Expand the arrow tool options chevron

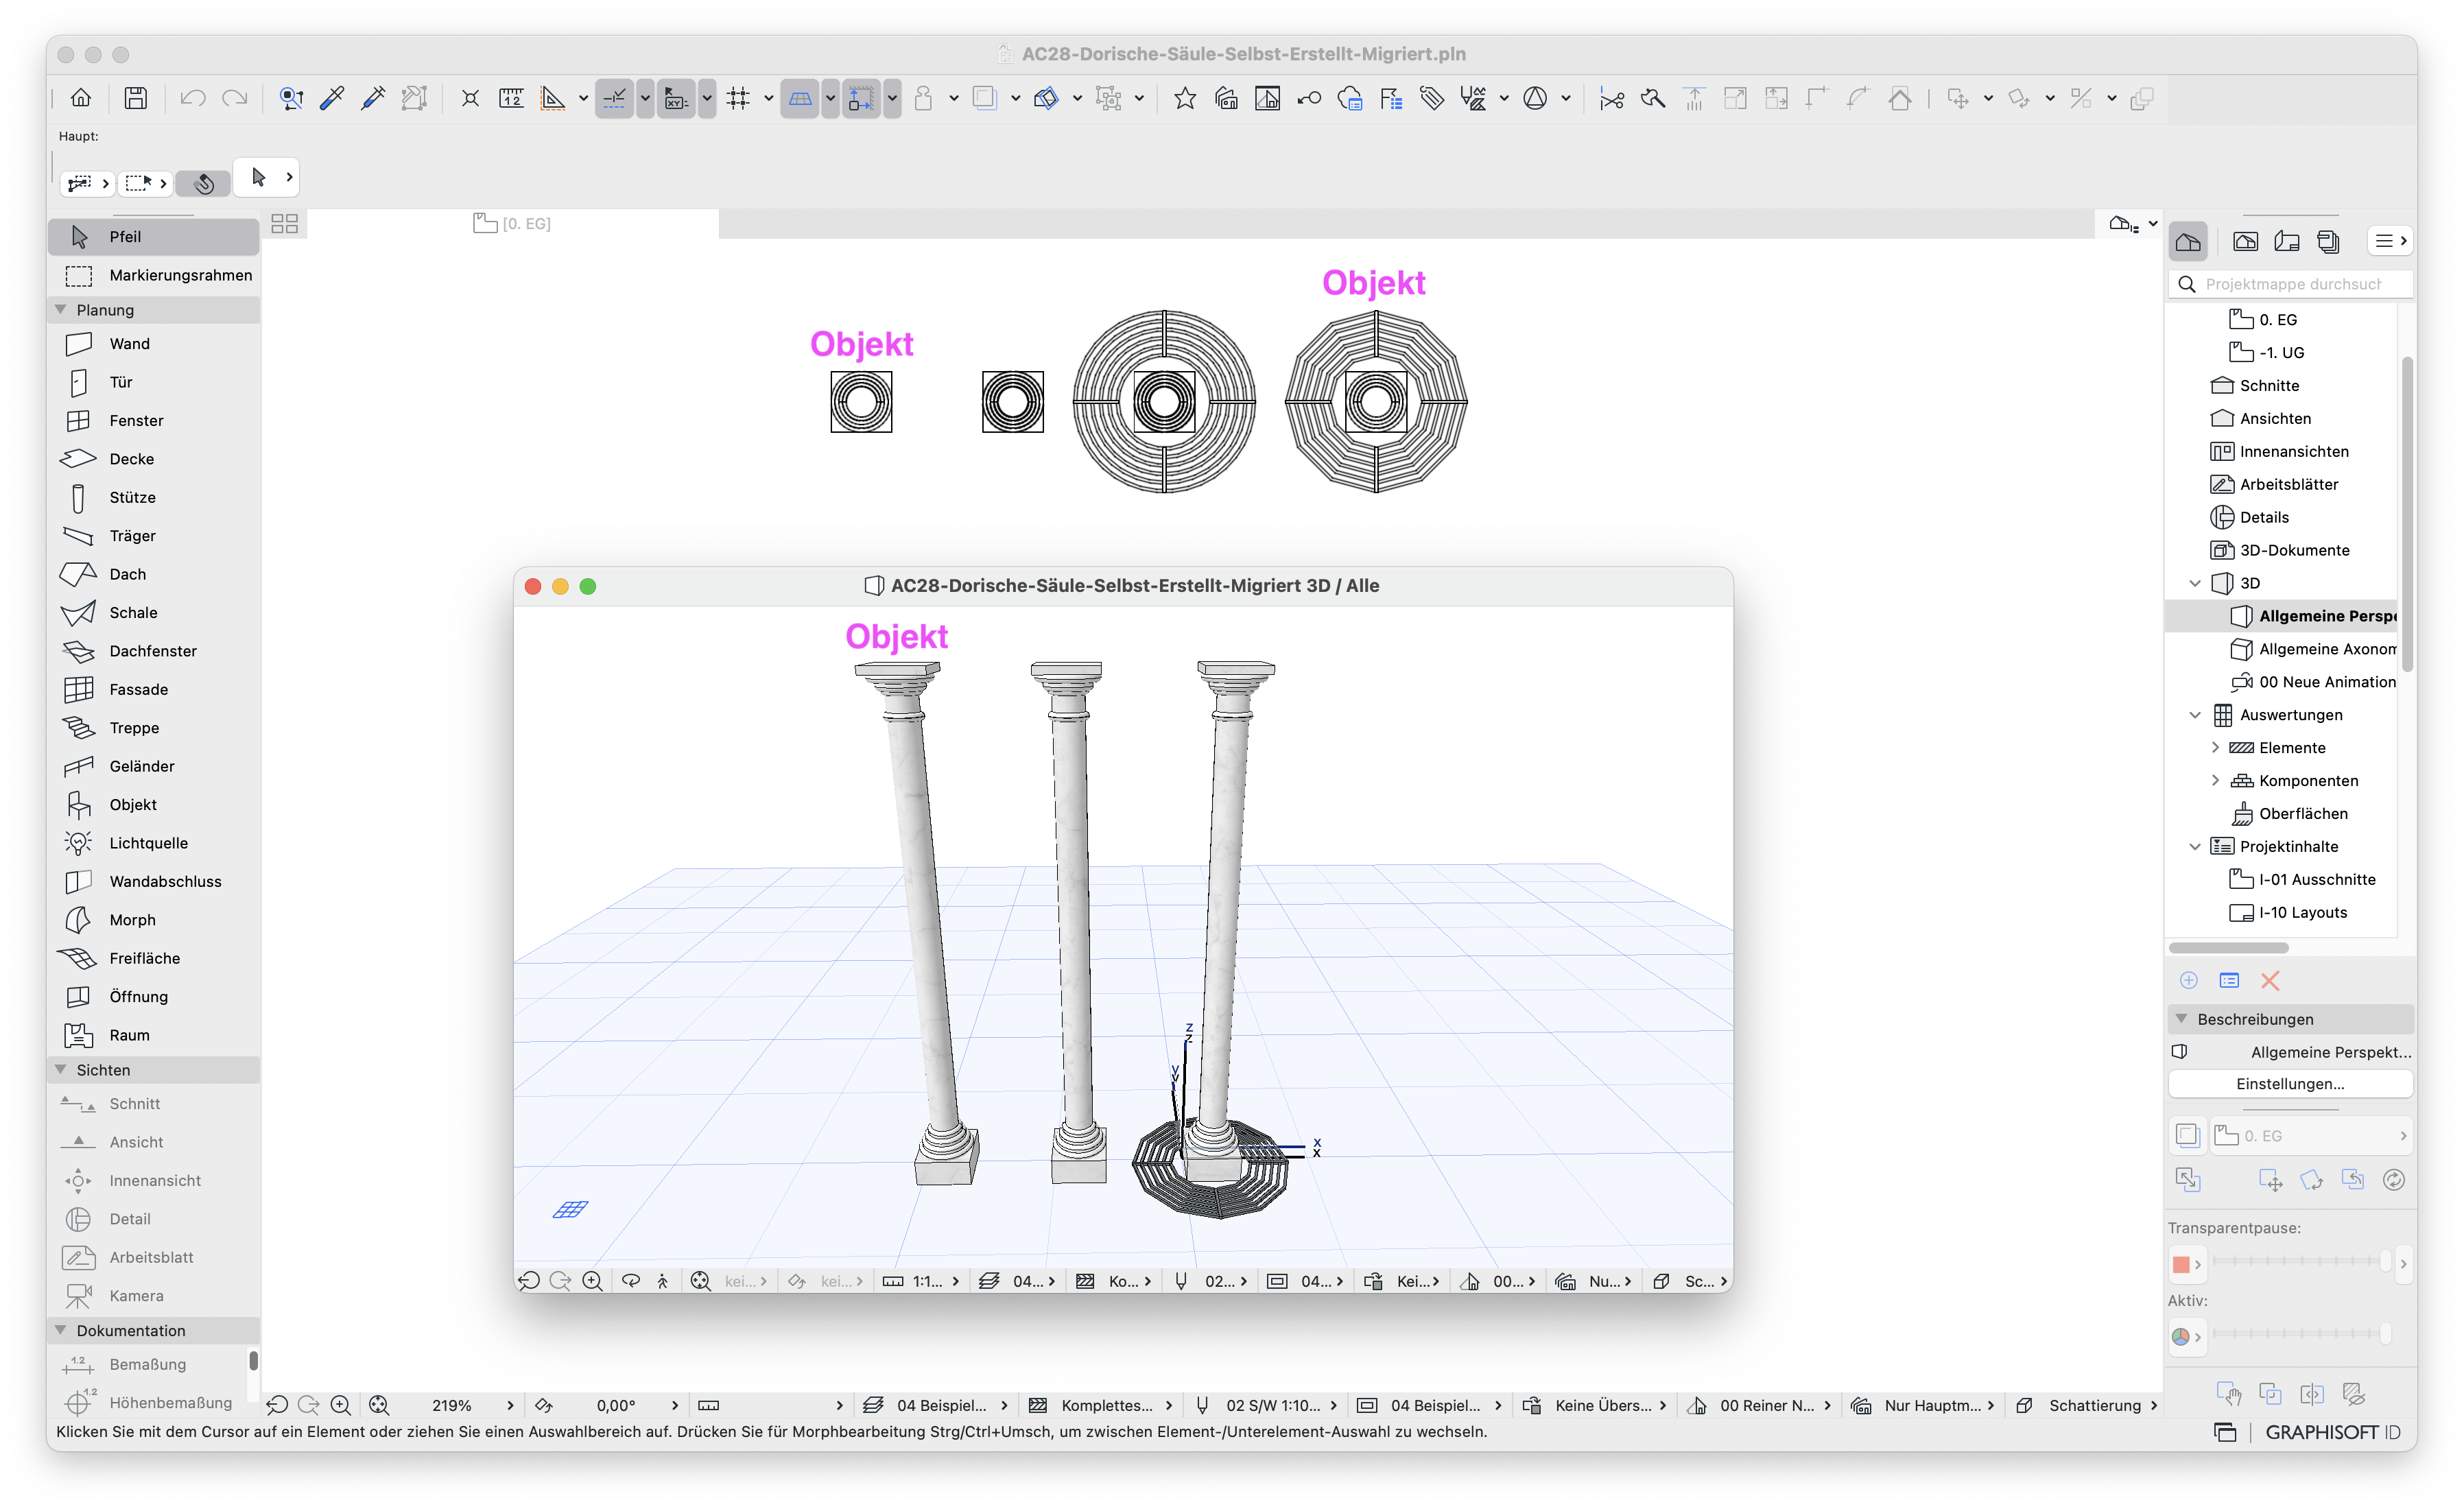pos(289,177)
